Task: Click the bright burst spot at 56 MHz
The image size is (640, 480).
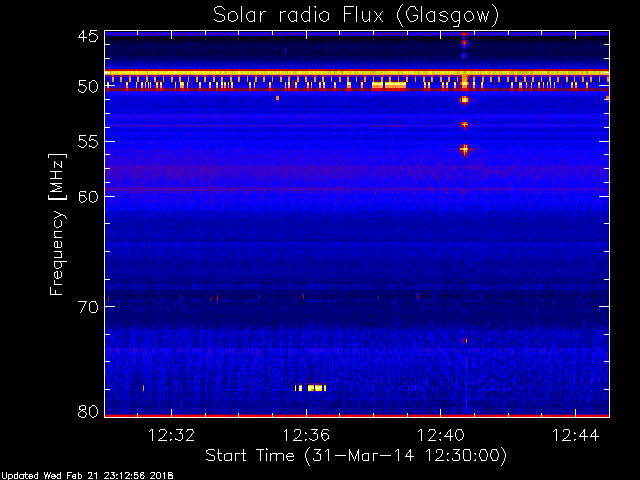Action: (x=464, y=150)
